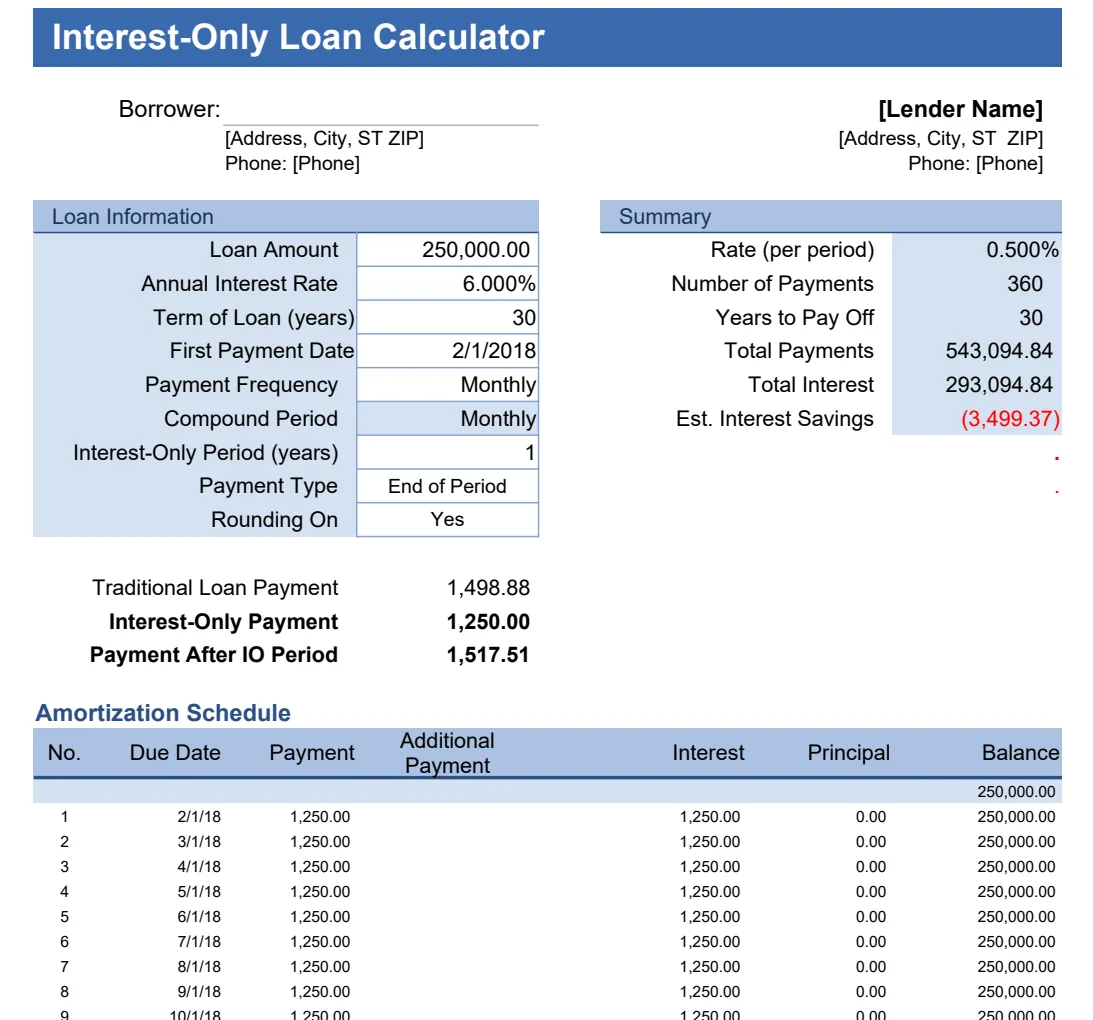Click the Principal column header

[848, 753]
